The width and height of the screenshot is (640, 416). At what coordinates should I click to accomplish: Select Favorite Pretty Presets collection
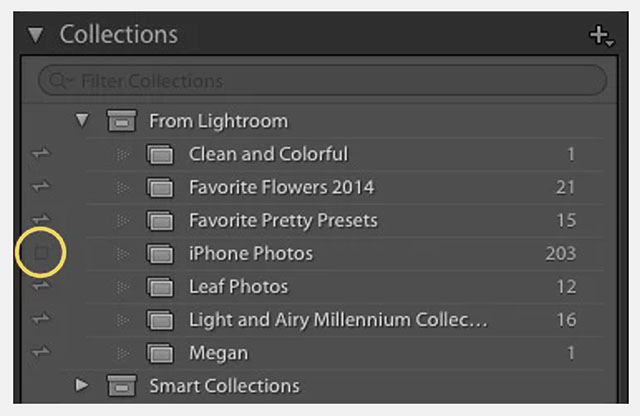pyautogui.click(x=283, y=221)
